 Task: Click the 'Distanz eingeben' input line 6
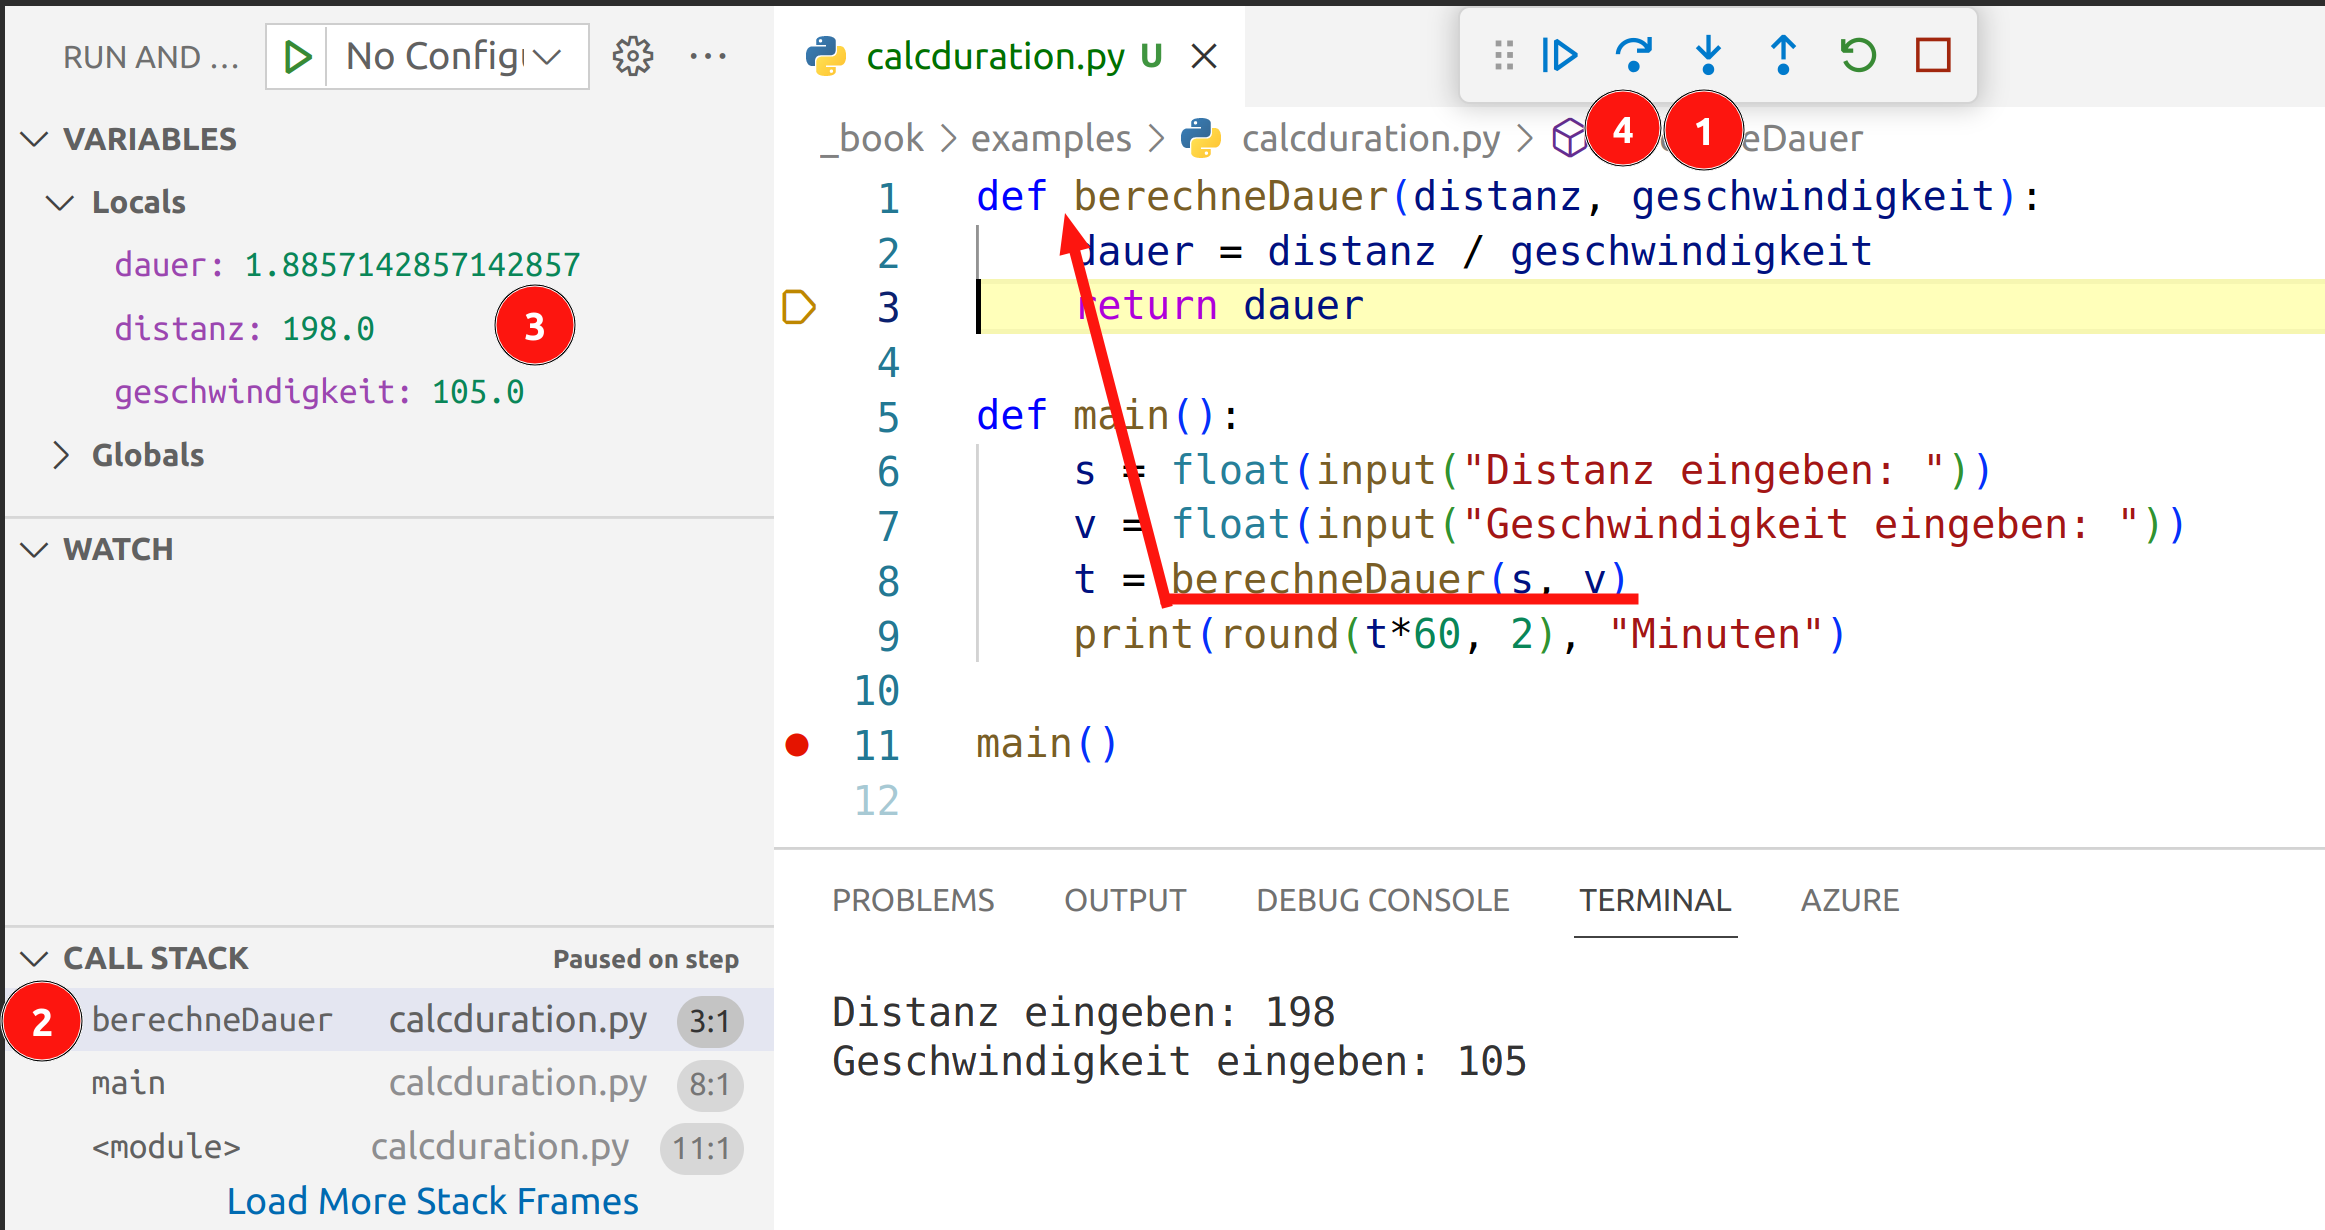coord(1533,471)
